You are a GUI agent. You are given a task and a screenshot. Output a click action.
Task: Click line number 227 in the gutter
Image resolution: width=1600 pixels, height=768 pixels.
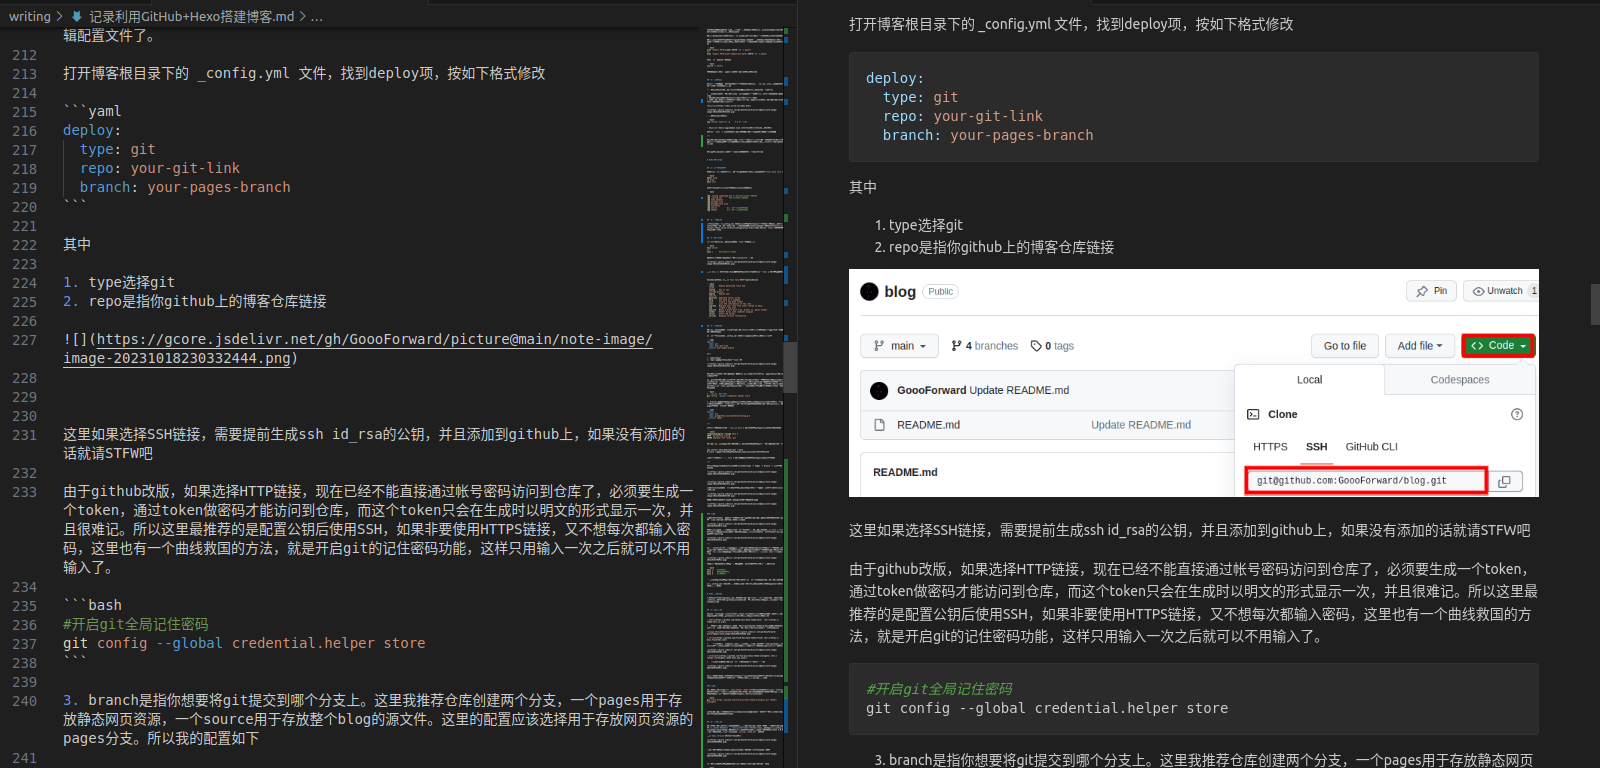point(25,340)
